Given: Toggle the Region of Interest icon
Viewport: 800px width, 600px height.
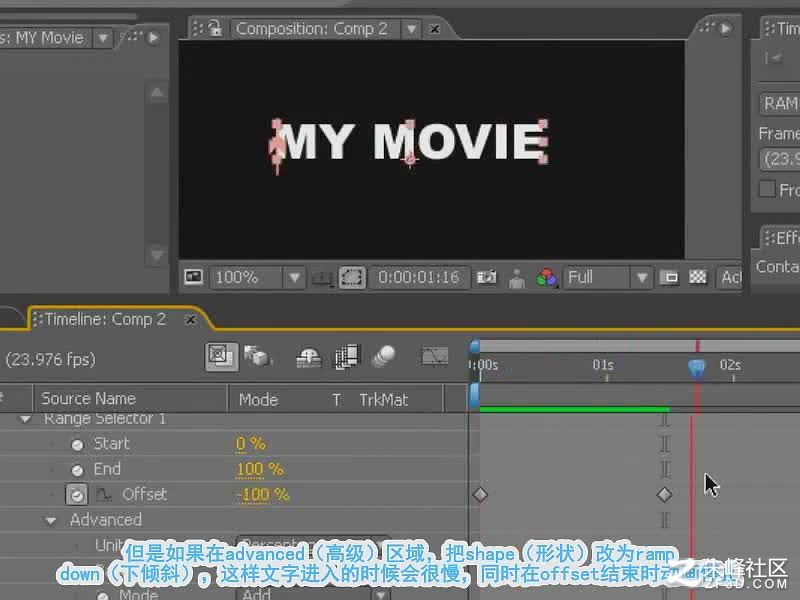Looking at the screenshot, I should coord(669,278).
